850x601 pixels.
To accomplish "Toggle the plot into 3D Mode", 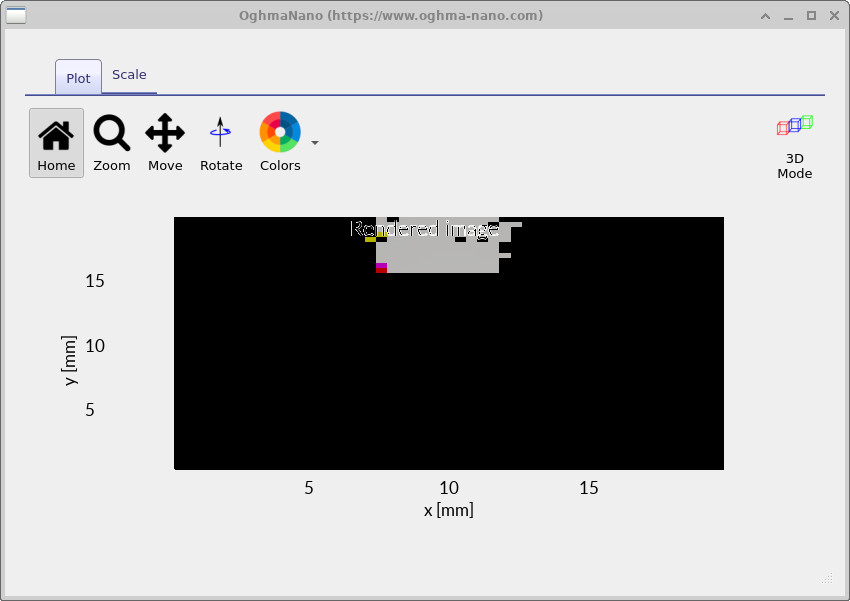I will 794,146.
